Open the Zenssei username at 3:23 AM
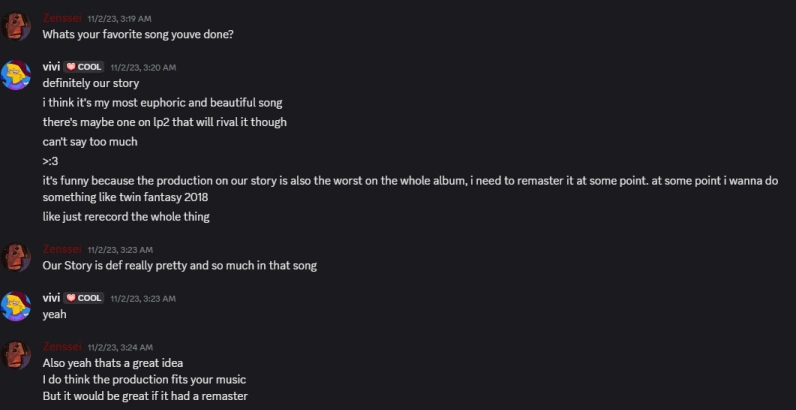 tap(62, 249)
